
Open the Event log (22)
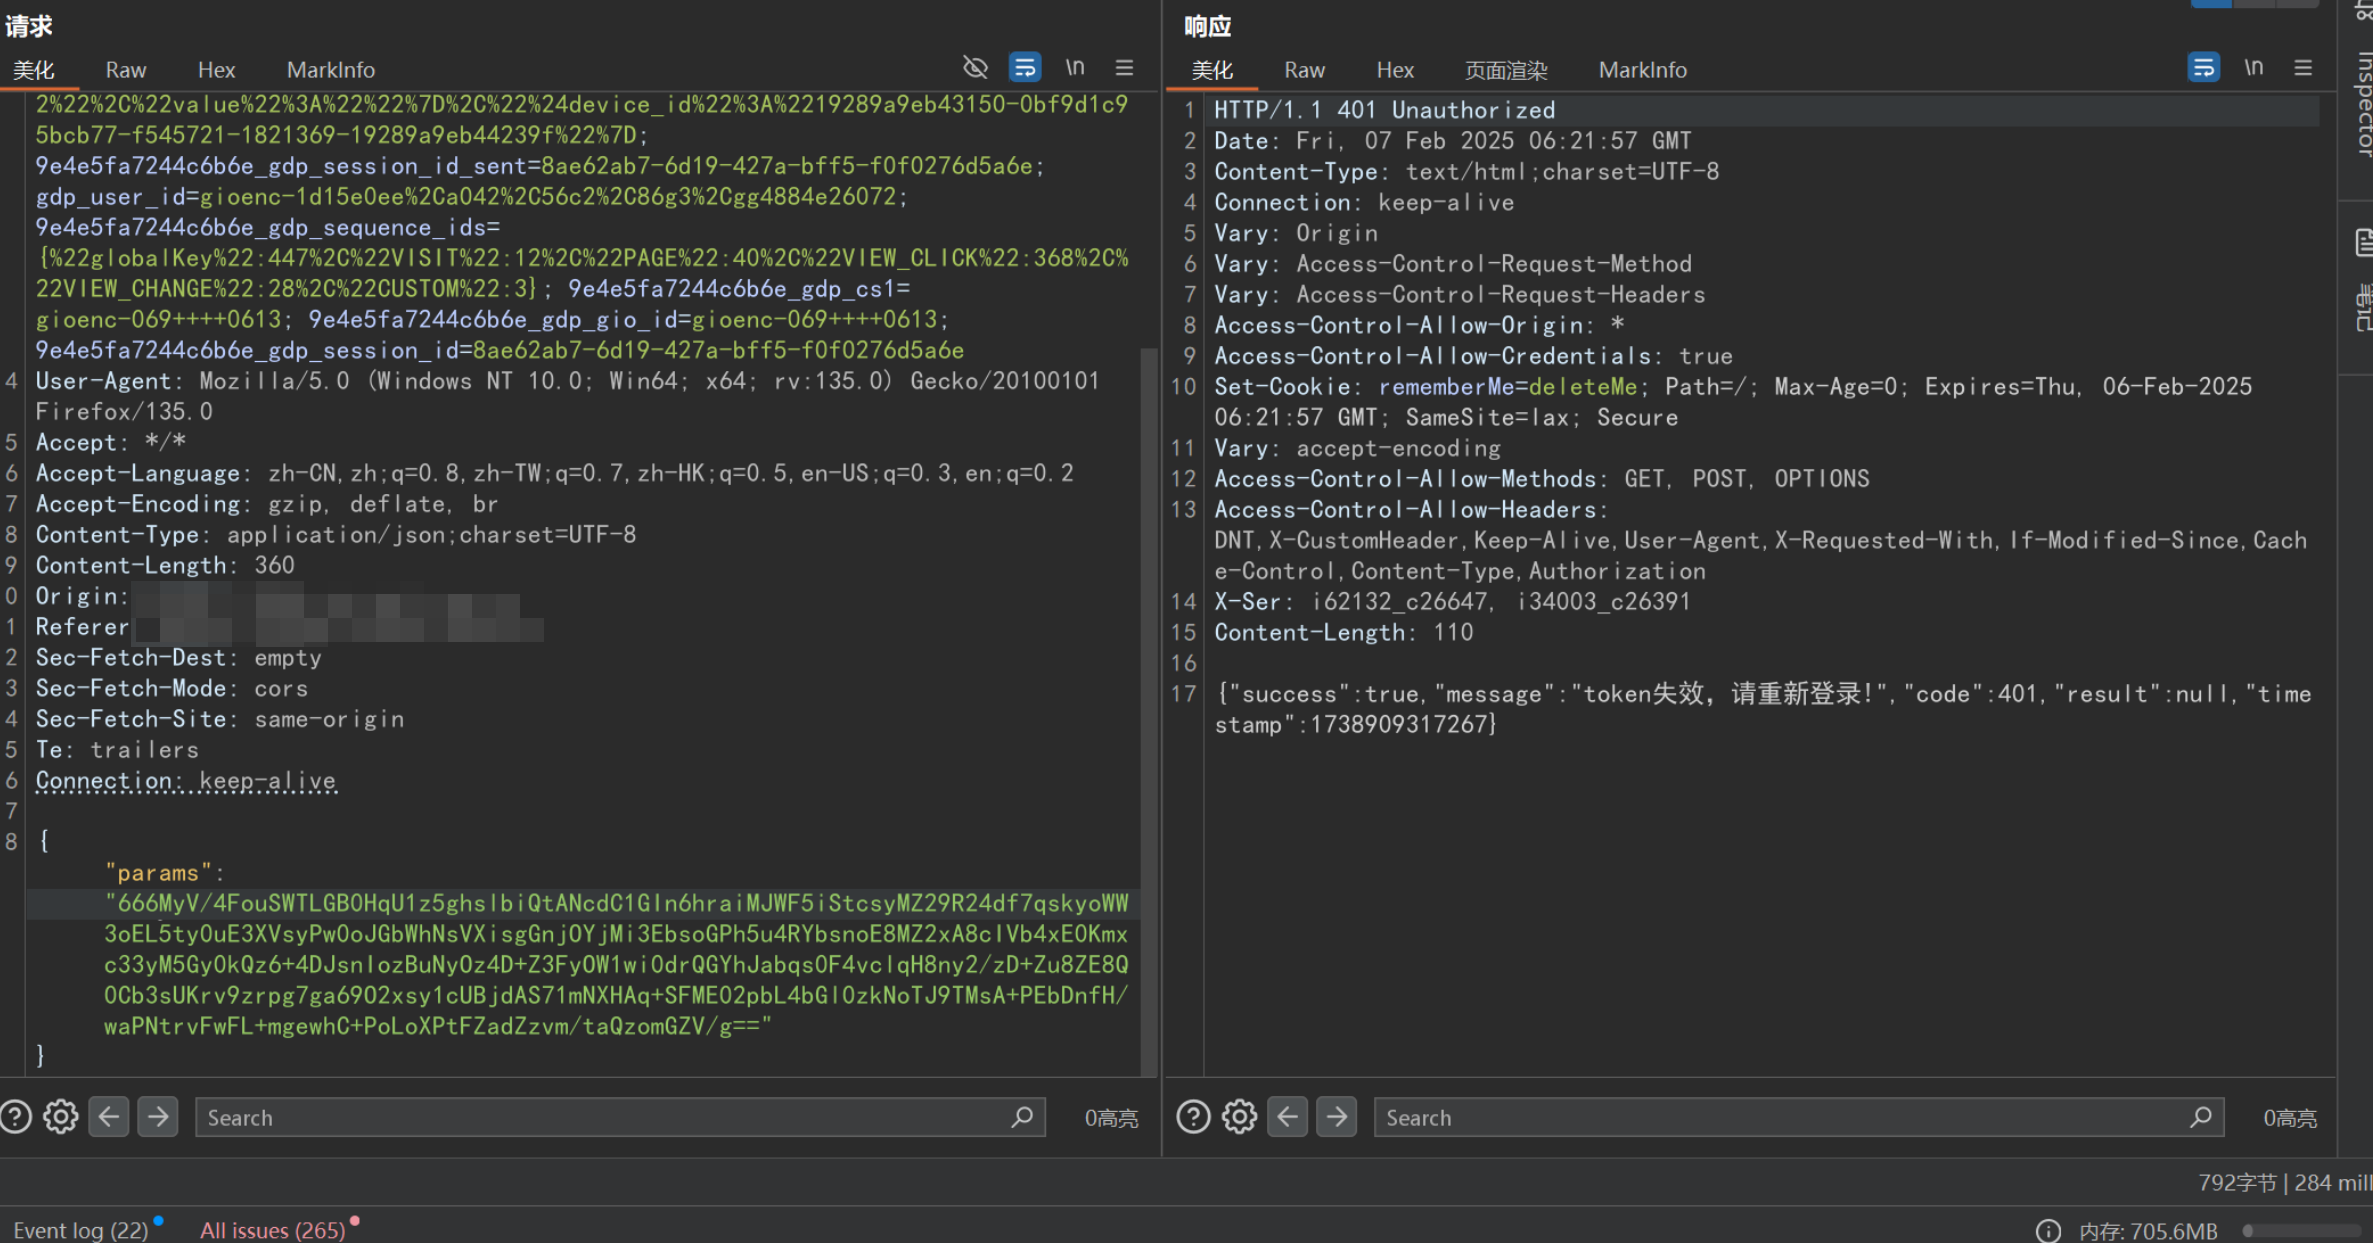[80, 1230]
